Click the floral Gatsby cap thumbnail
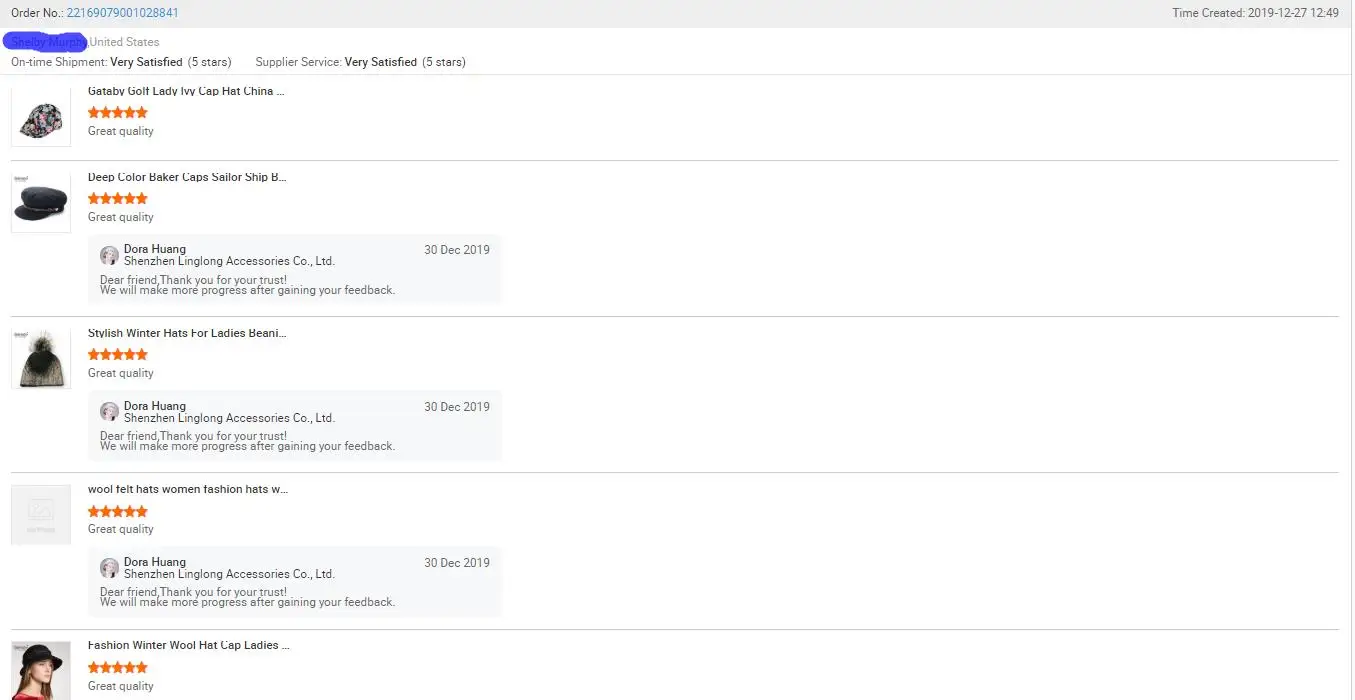Image resolution: width=1355 pixels, height=700 pixels. (41, 118)
